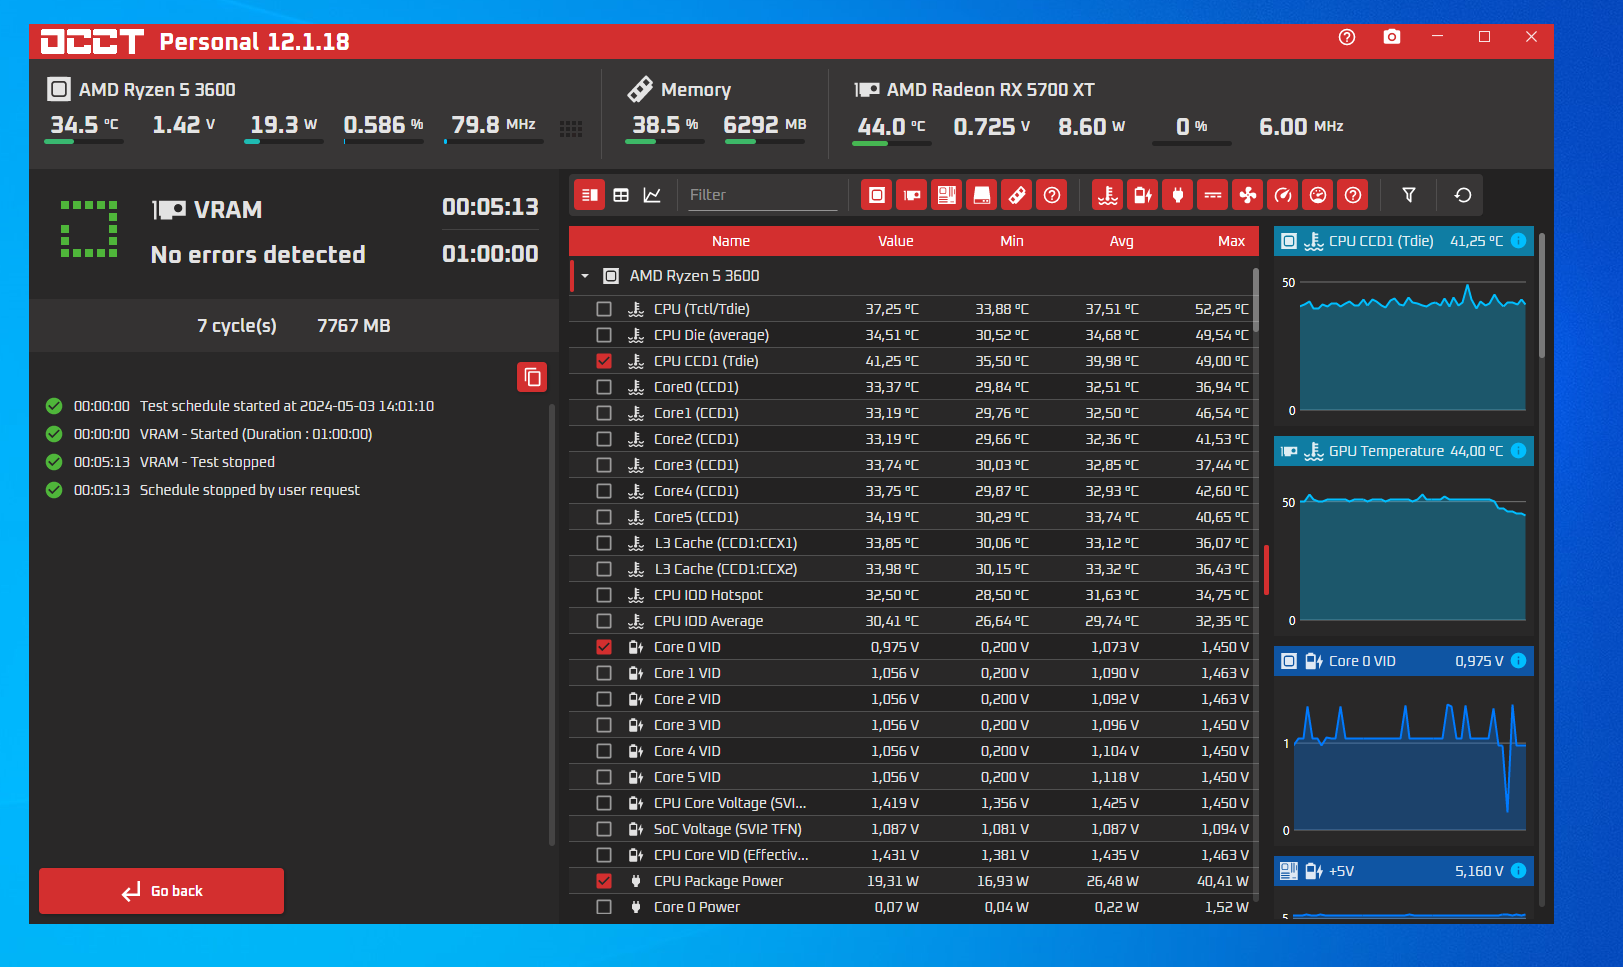Switch to the split list-and-graph view
The width and height of the screenshot is (1623, 967).
pos(590,195)
